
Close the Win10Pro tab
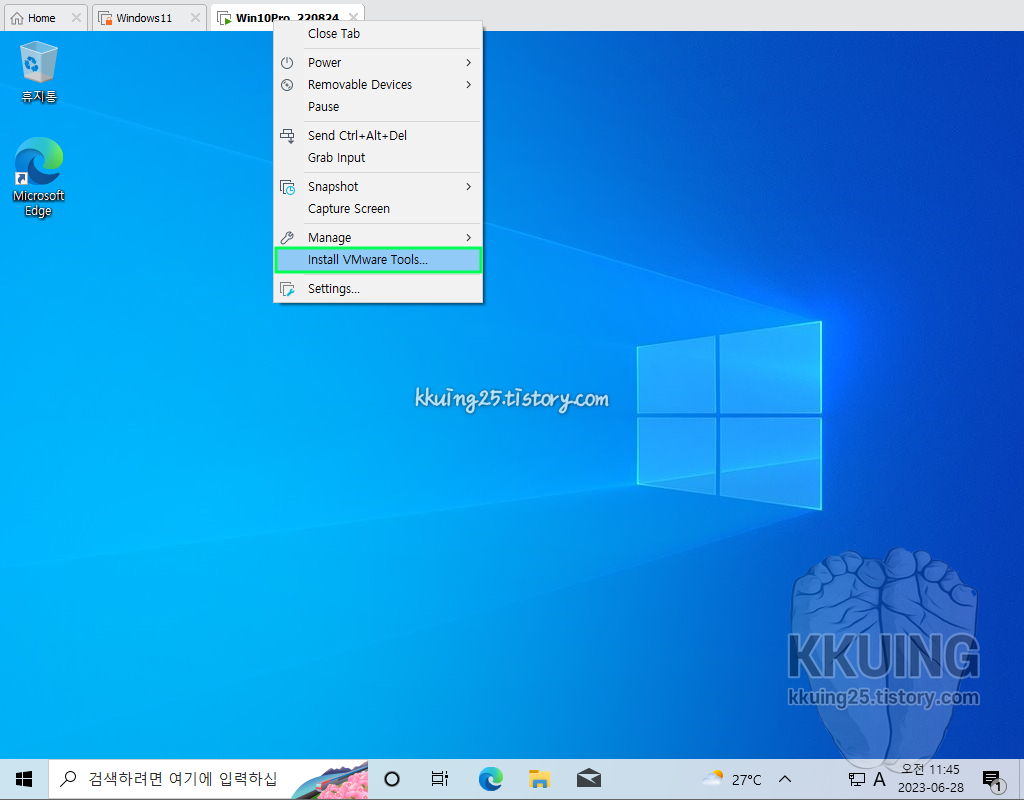(353, 17)
